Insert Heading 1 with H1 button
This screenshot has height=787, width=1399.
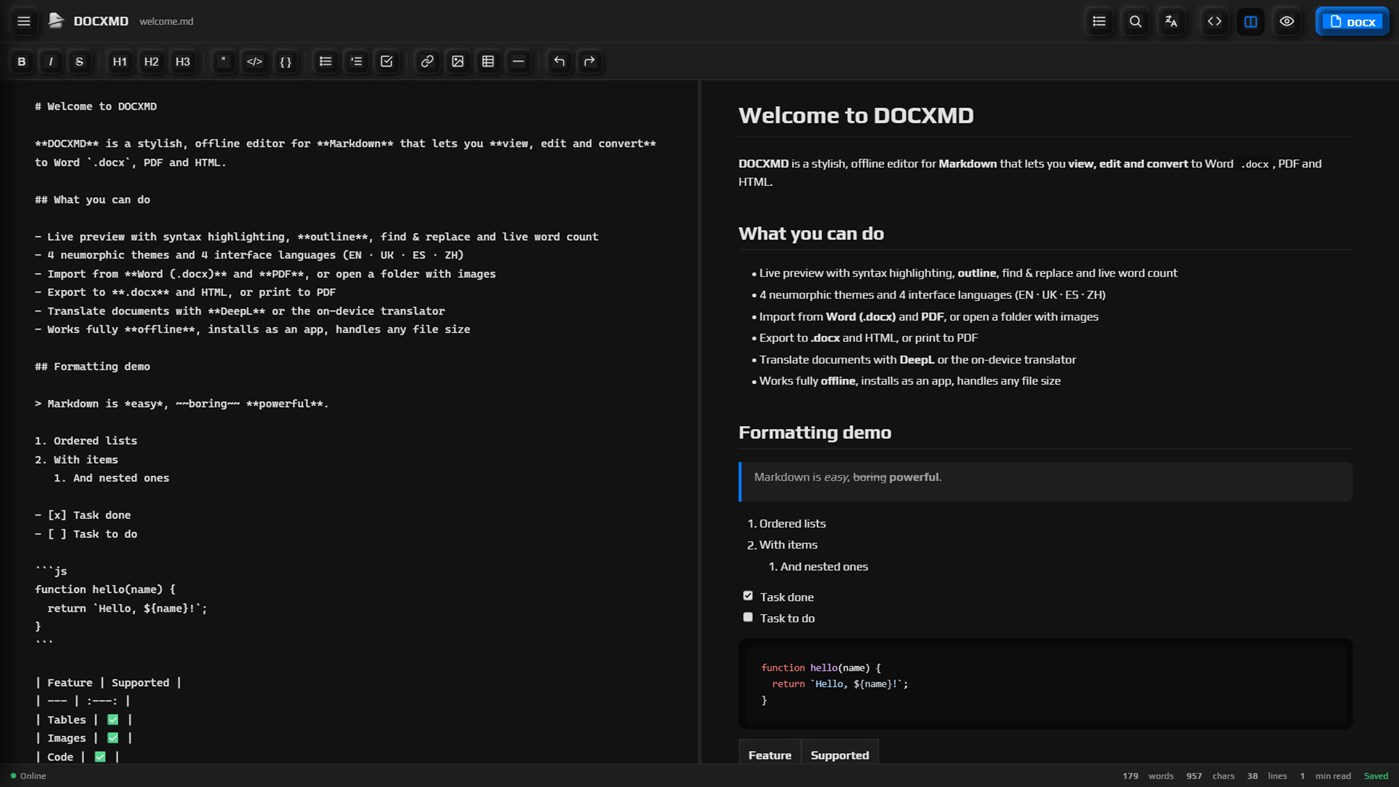[120, 62]
